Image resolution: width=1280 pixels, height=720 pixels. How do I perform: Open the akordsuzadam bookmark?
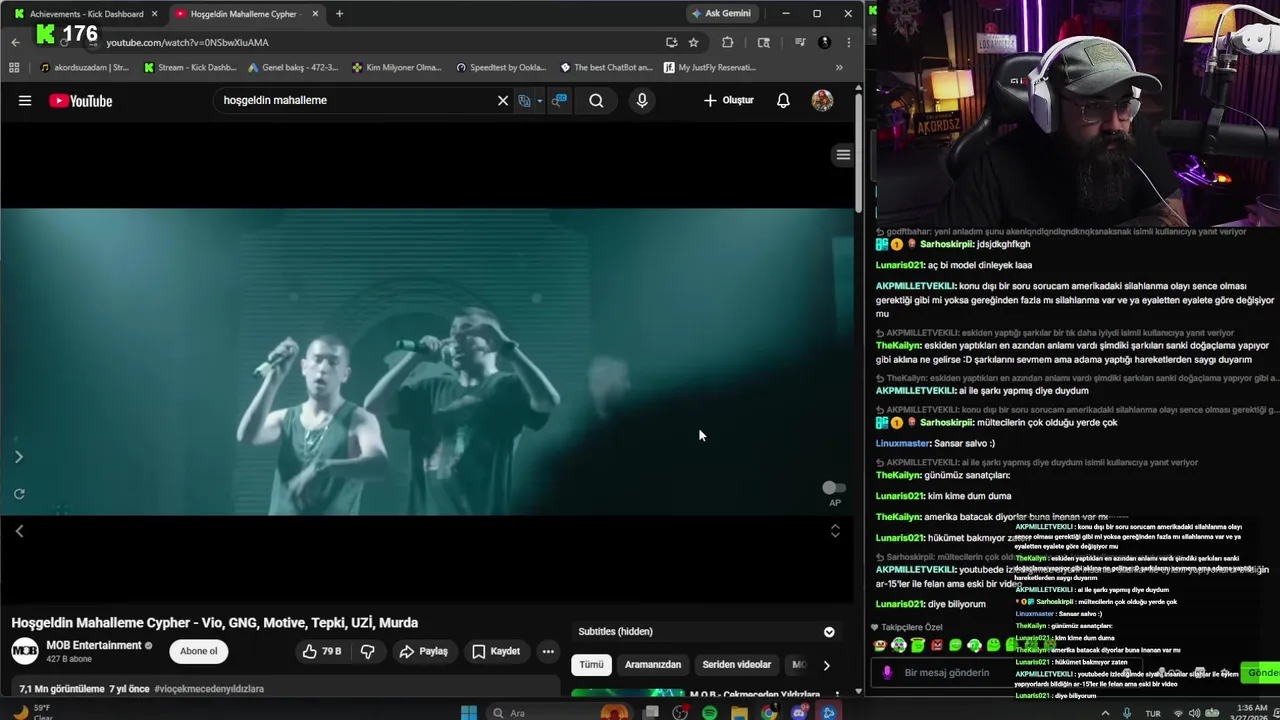(x=85, y=68)
